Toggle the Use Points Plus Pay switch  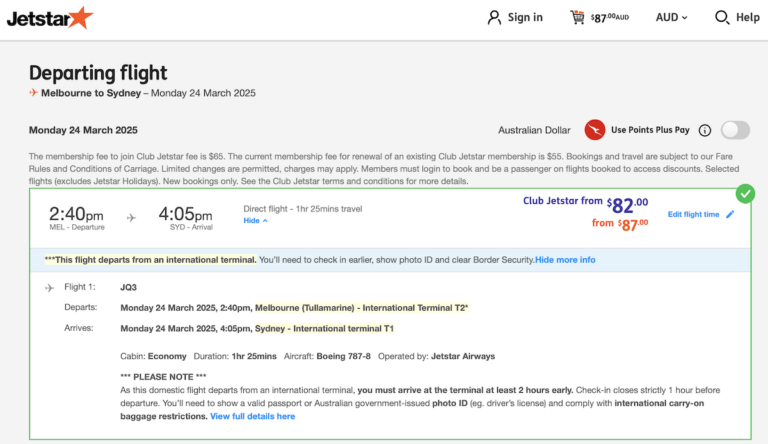pyautogui.click(x=735, y=130)
